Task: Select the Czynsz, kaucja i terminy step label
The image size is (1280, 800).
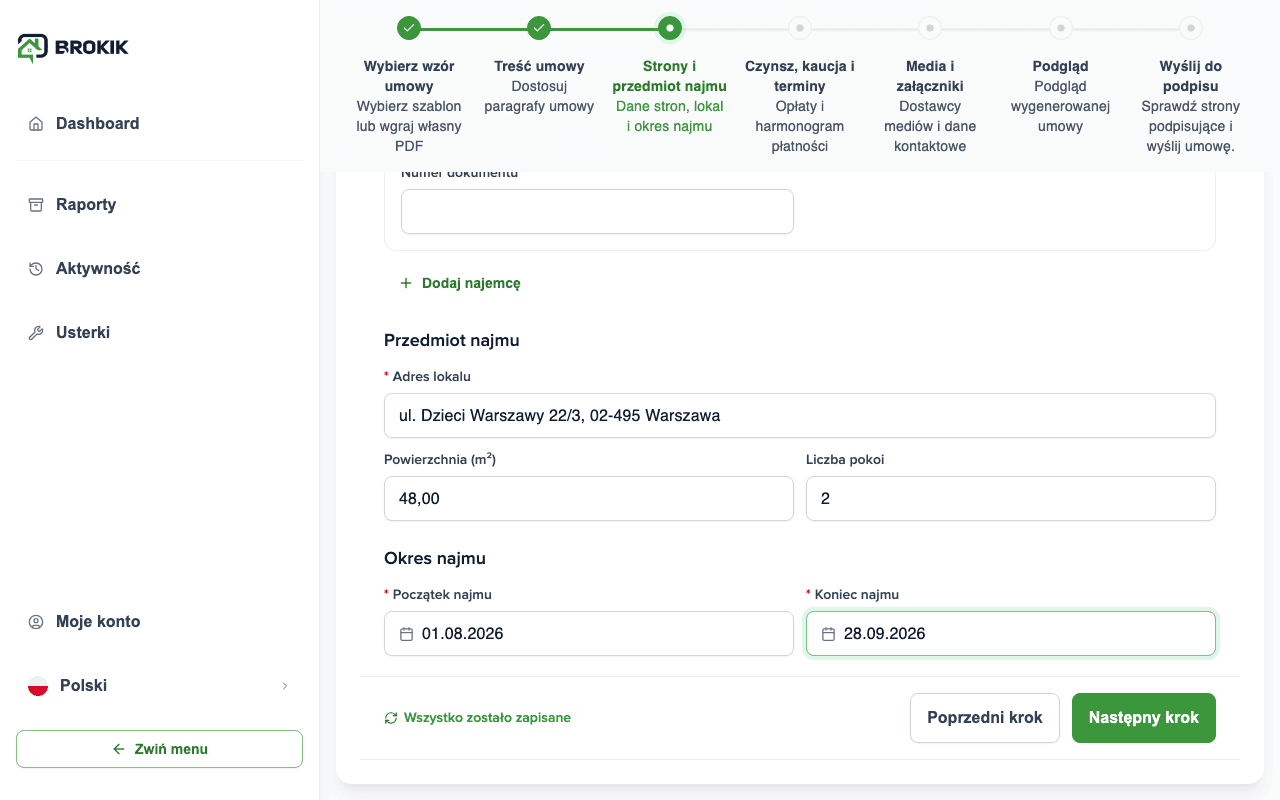Action: coord(800,76)
